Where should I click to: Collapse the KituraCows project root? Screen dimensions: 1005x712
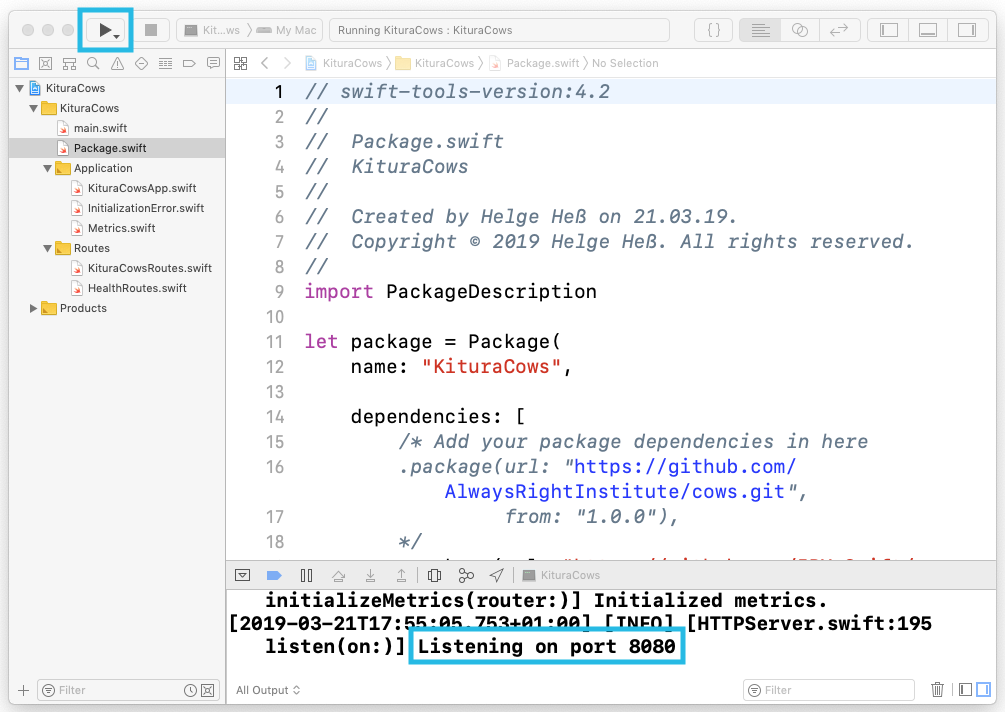tap(20, 88)
